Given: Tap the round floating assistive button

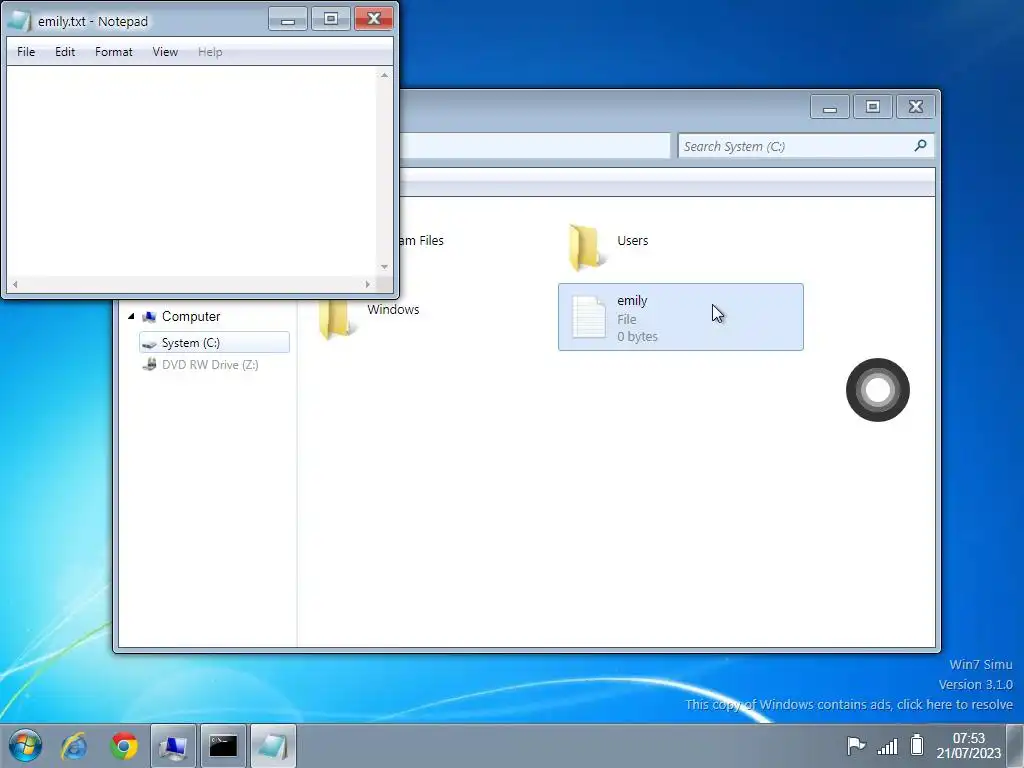Looking at the screenshot, I should pyautogui.click(x=878, y=390).
